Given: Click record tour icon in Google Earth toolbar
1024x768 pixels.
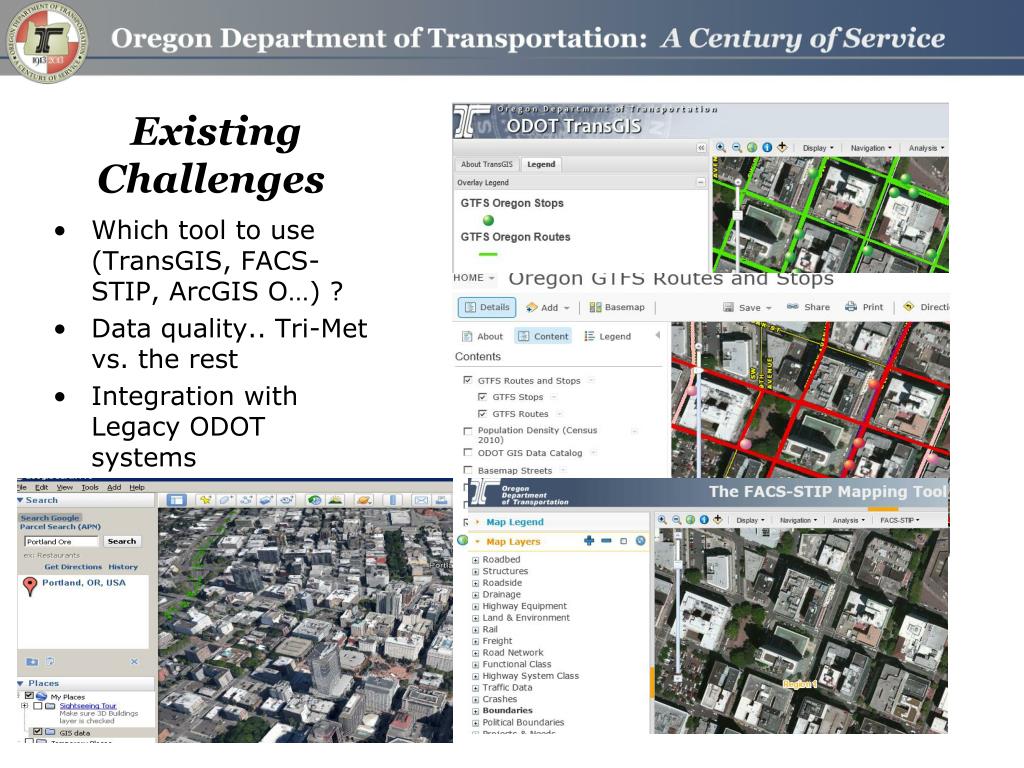Looking at the screenshot, I should pyautogui.click(x=287, y=500).
